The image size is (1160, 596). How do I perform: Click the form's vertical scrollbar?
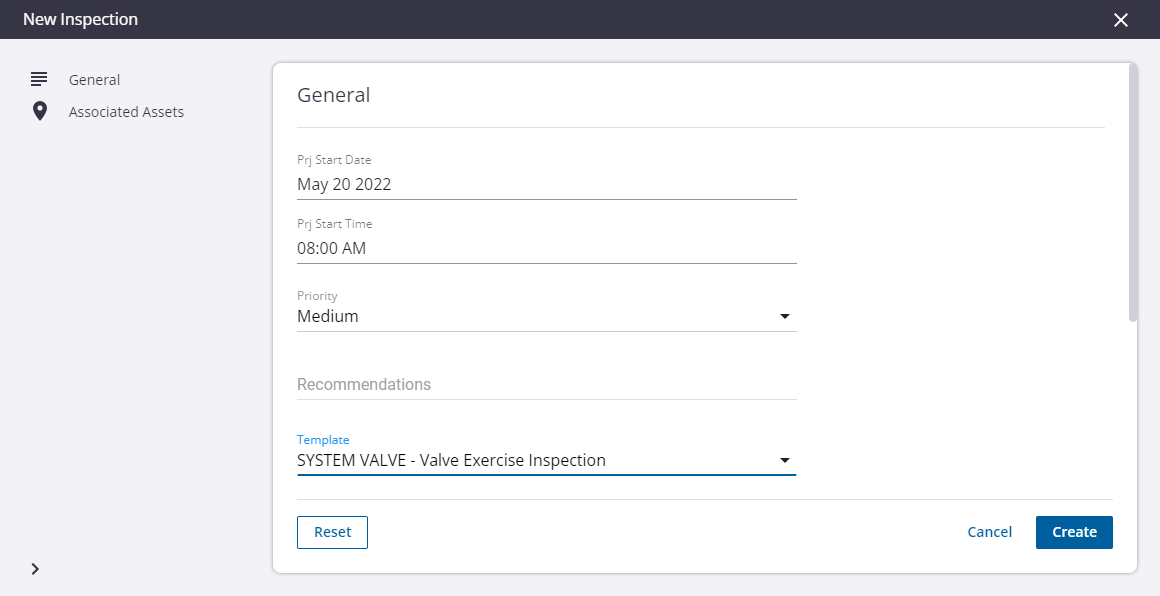coord(1133,192)
